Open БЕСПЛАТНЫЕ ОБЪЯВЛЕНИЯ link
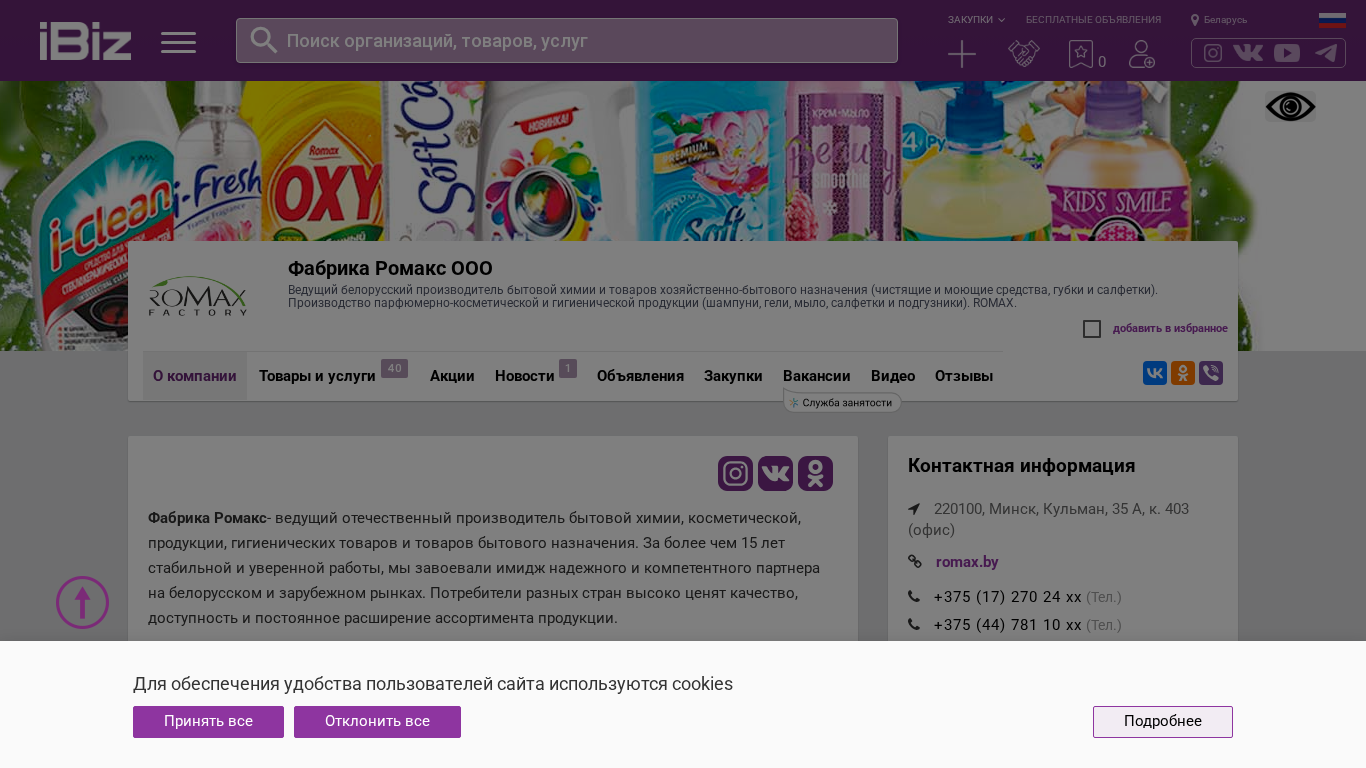This screenshot has width=1366, height=768. [x=1093, y=20]
